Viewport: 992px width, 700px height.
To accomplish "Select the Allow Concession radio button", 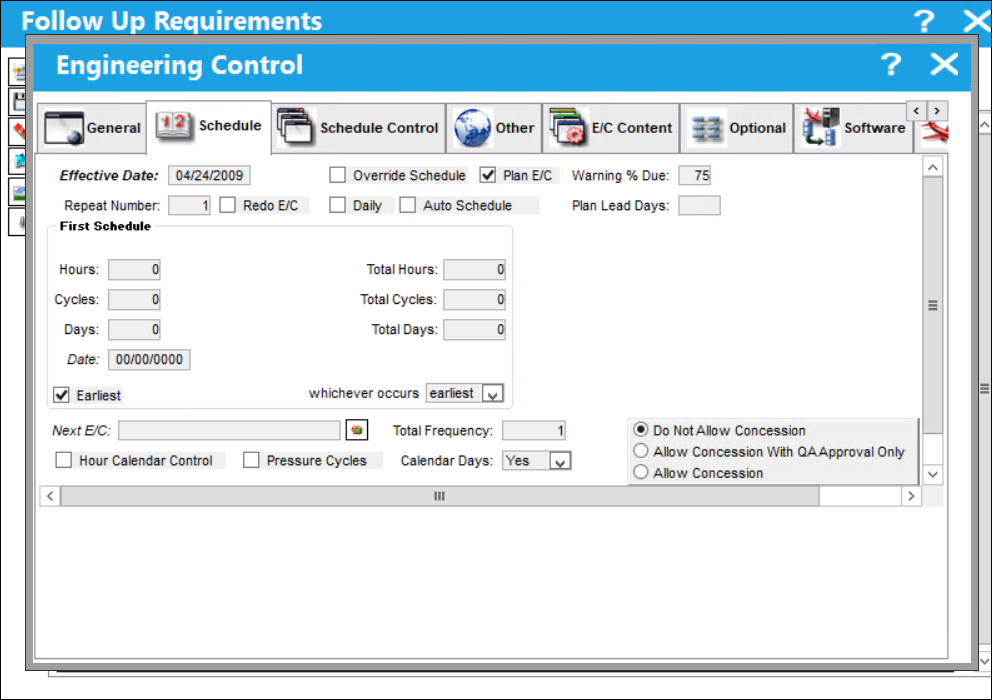I will [641, 472].
